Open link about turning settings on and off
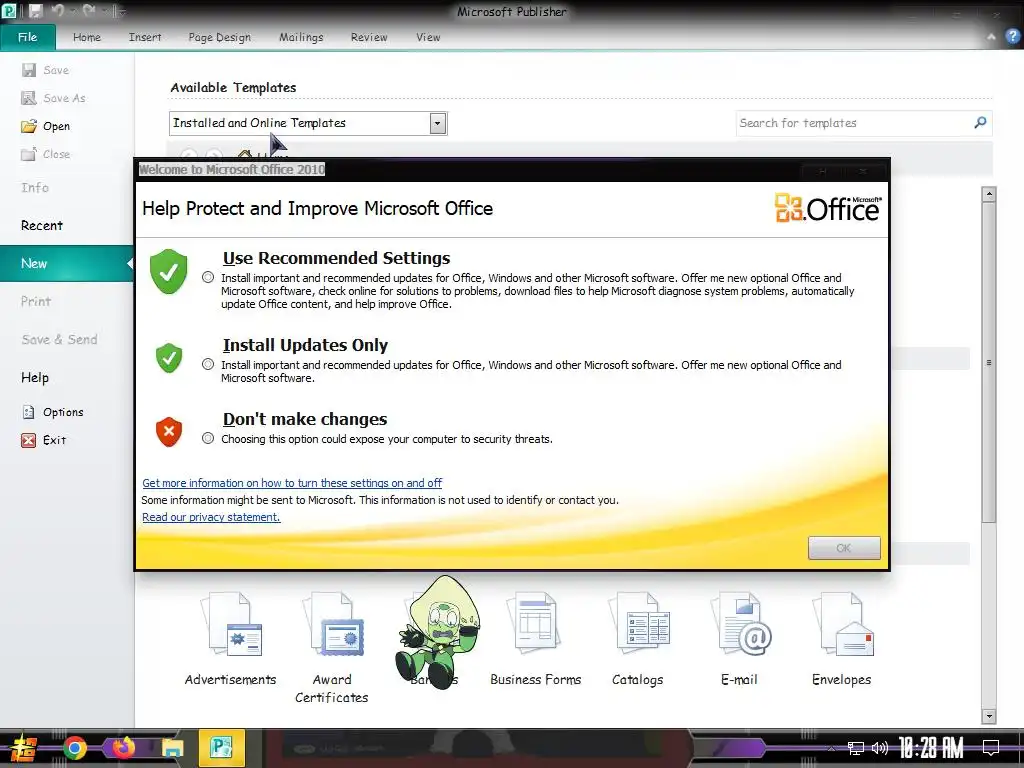1024x768 pixels. click(x=292, y=483)
